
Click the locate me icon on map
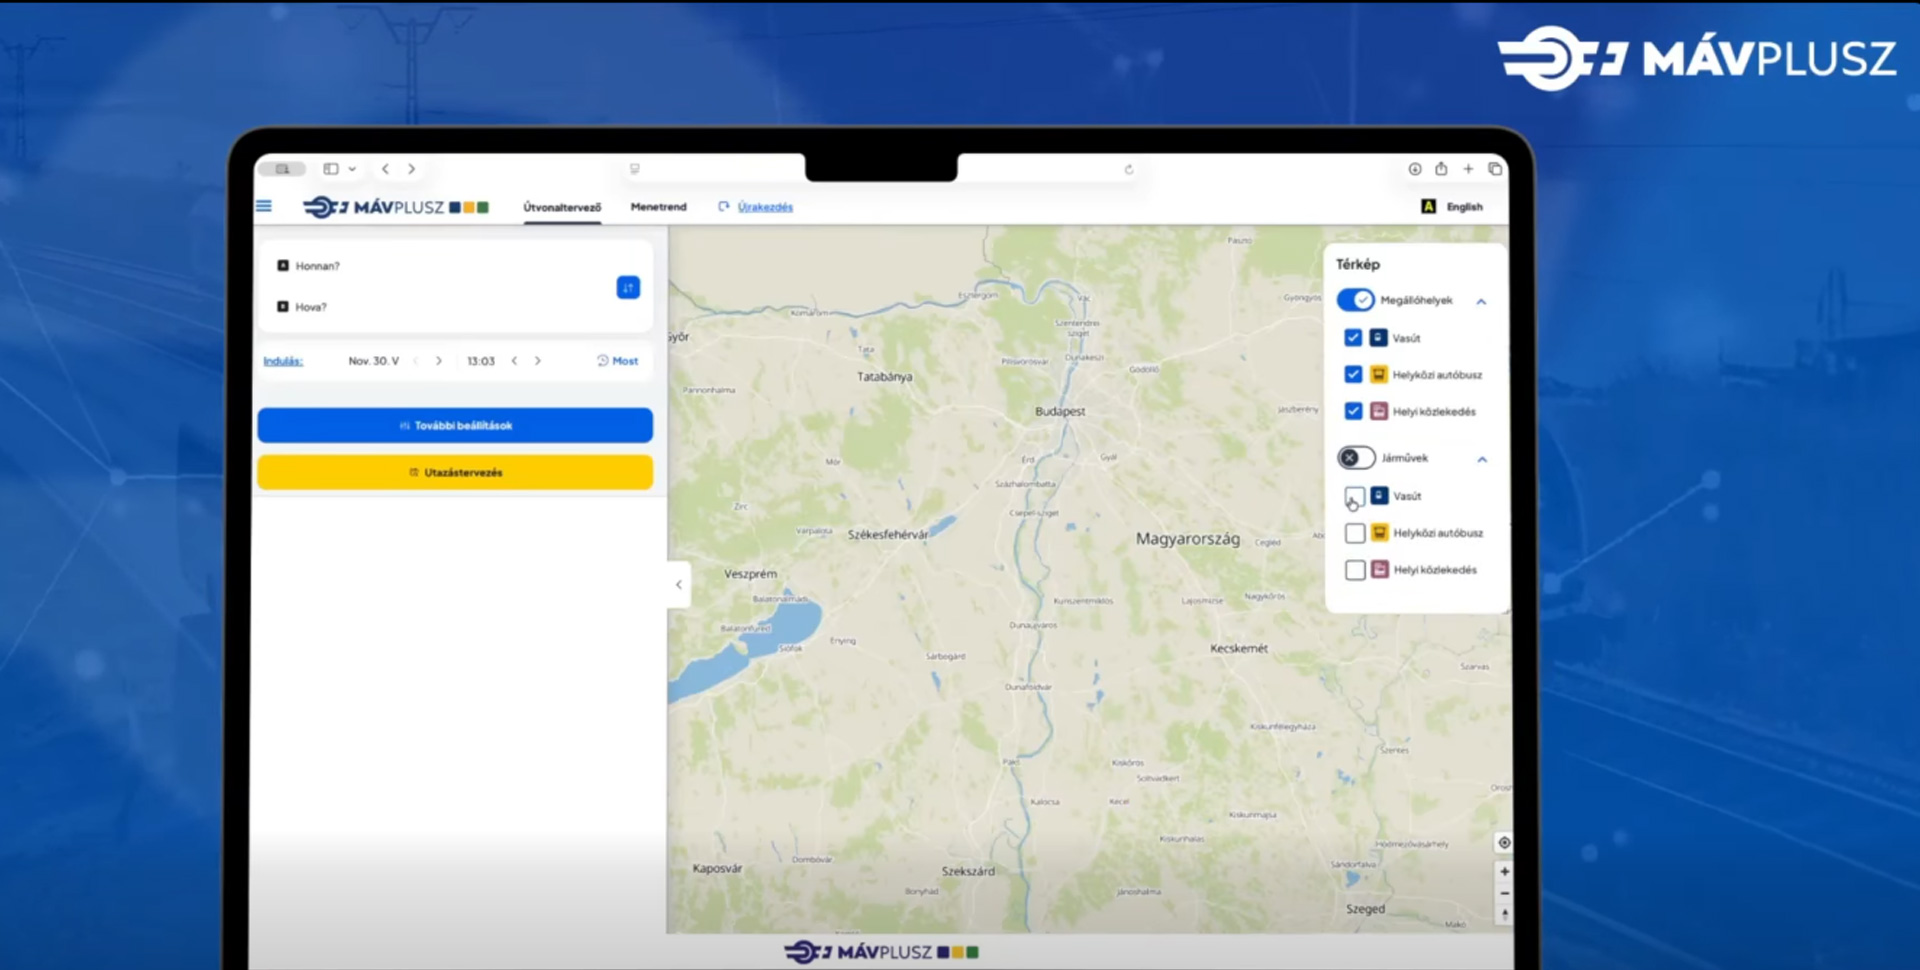1504,843
